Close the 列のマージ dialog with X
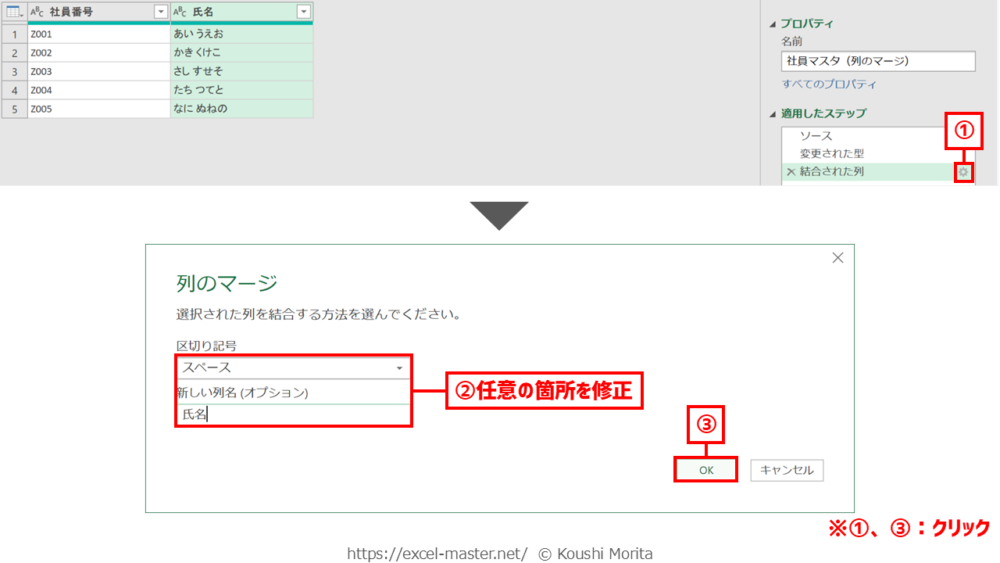 tap(838, 258)
